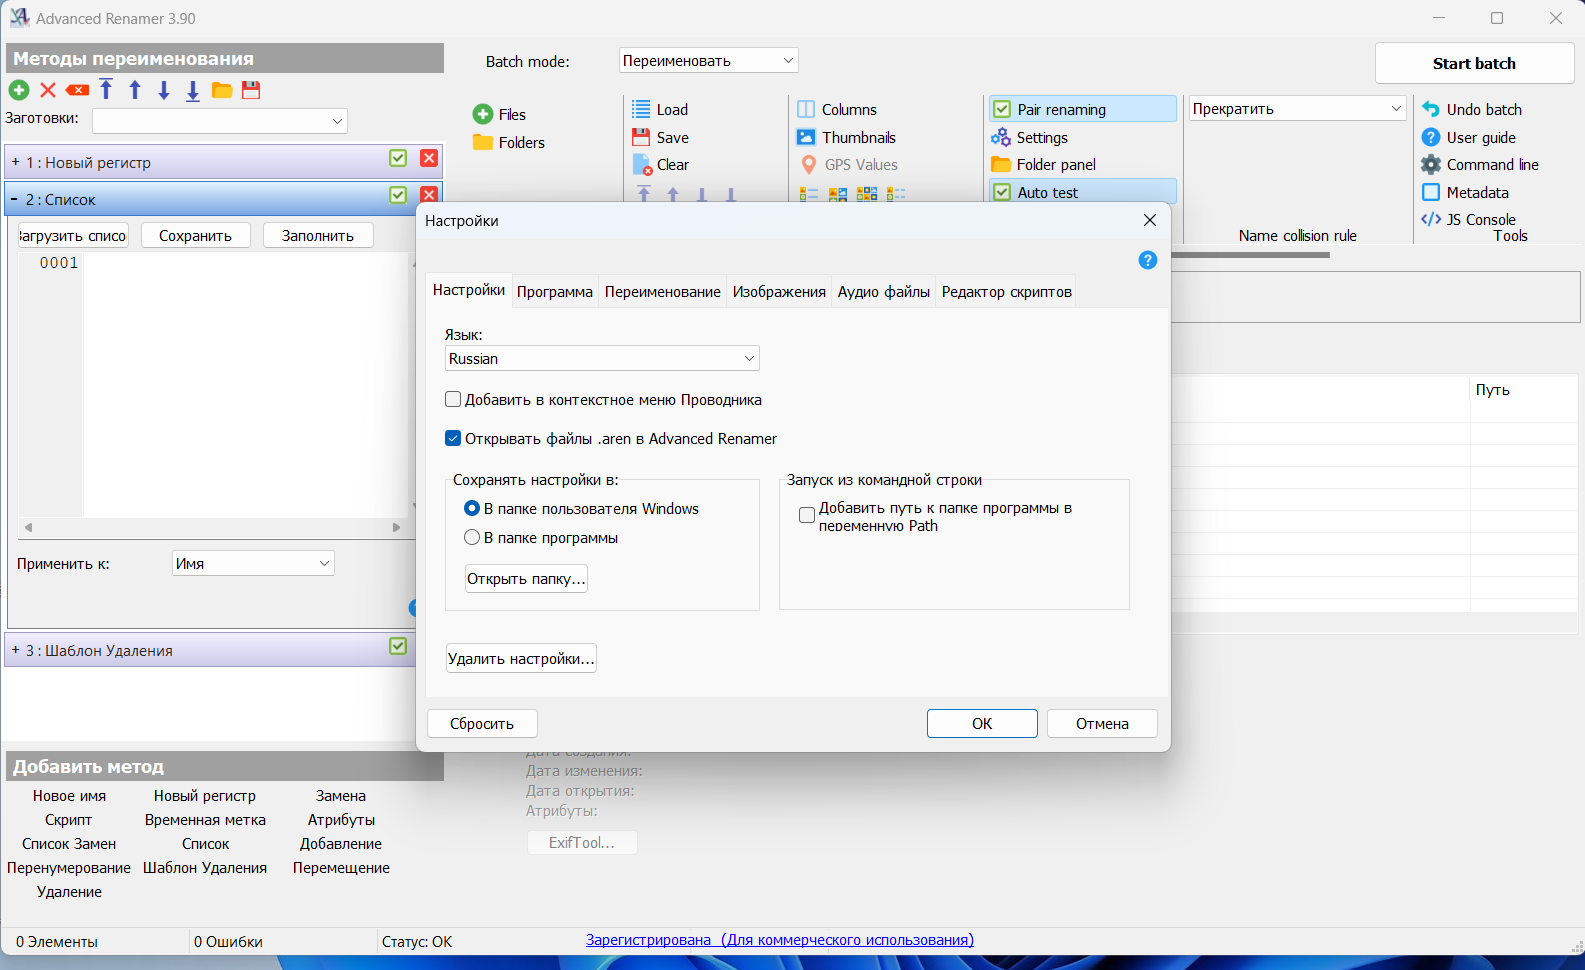Image resolution: width=1585 pixels, height=970 pixels.
Task: Expand method 3 Шаблон Удаления
Action: coord(15,650)
